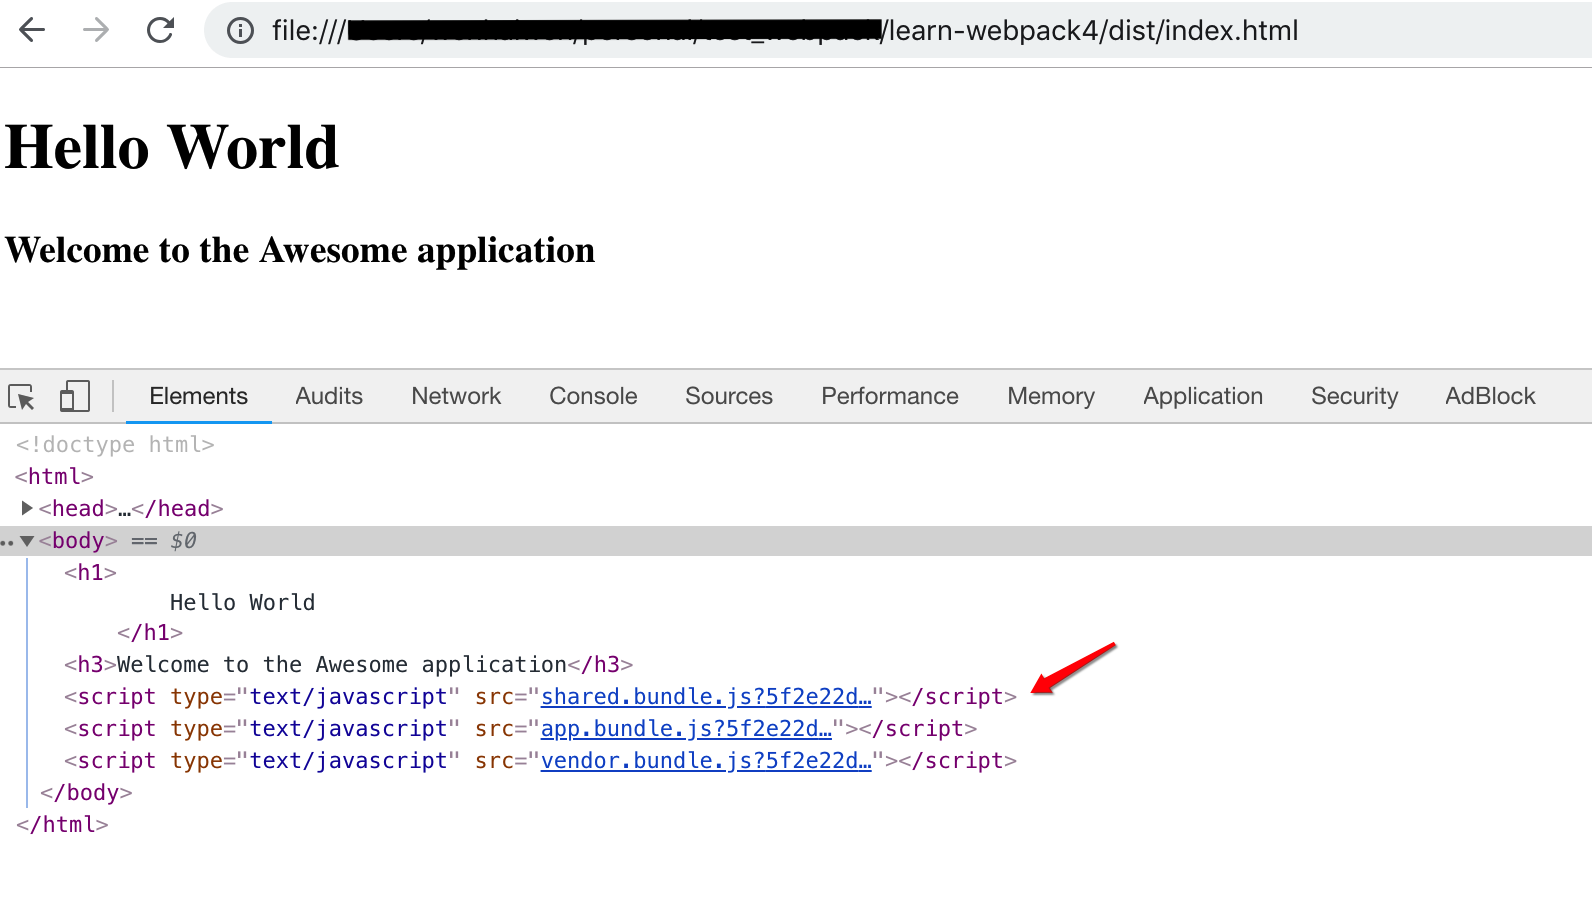This screenshot has width=1592, height=900.
Task: Click 'Welcome to the Awesome application' heading
Action: [x=300, y=250]
